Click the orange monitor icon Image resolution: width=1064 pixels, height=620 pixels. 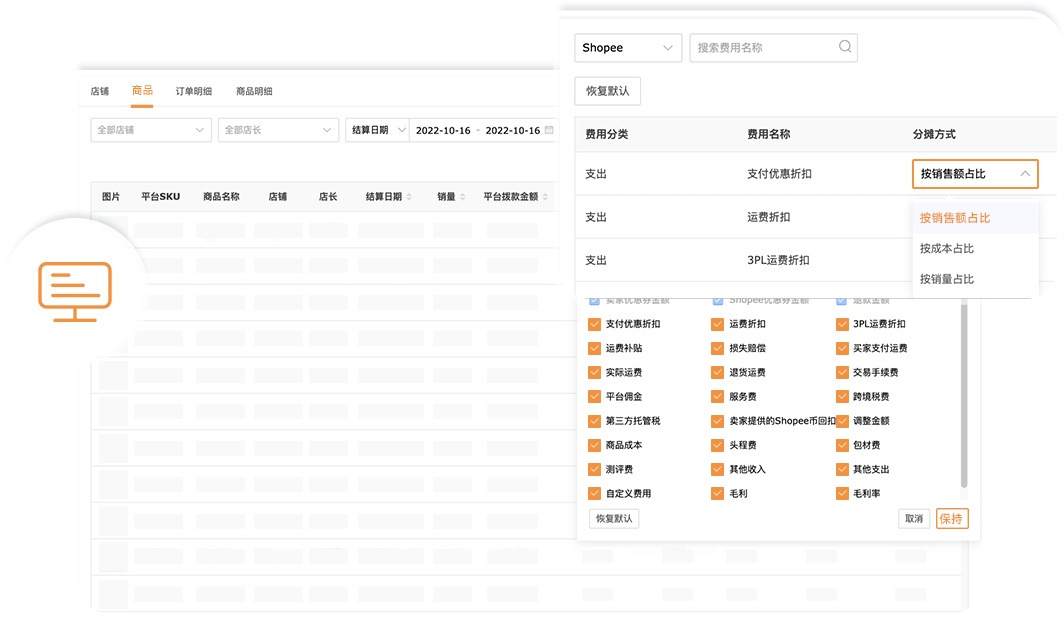pos(75,291)
